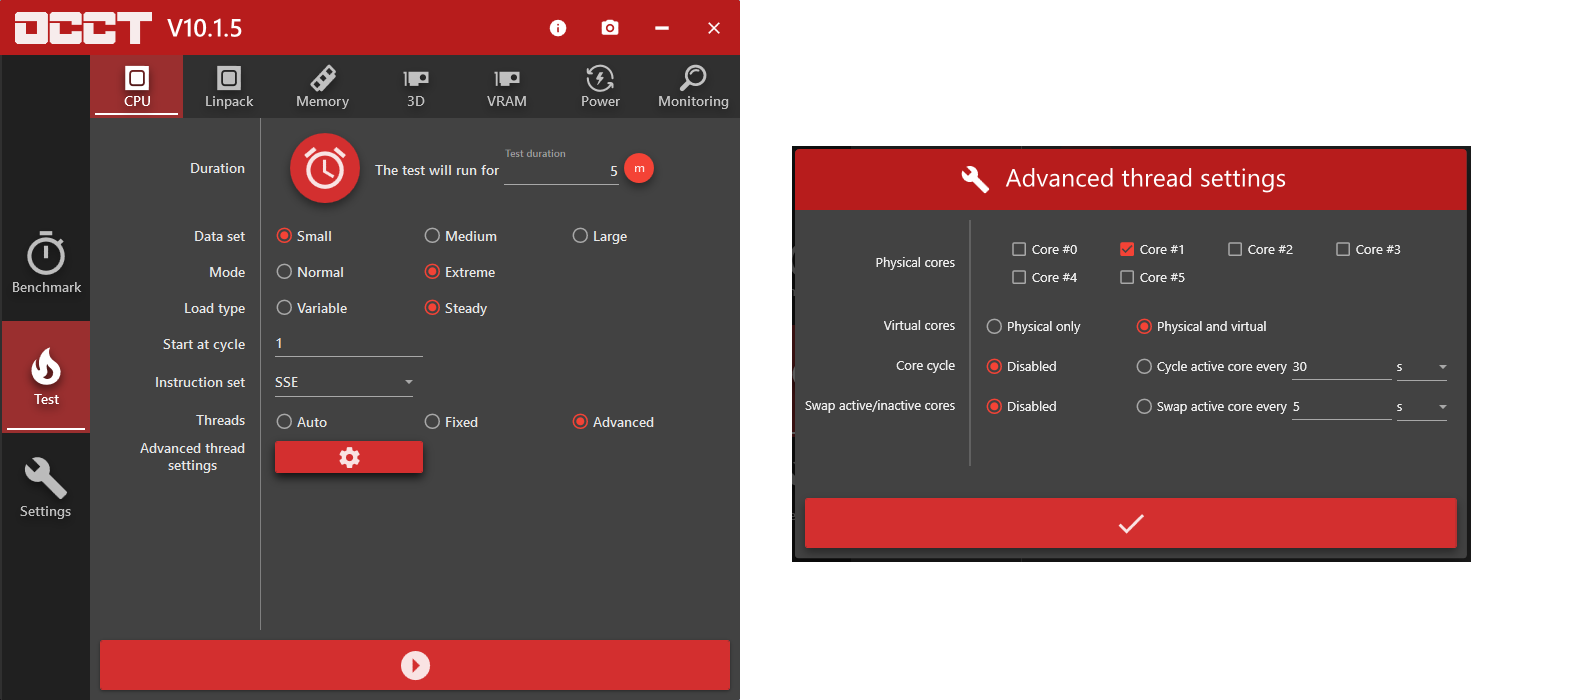Select Steady load type
This screenshot has height=700, width=1581.
(x=456, y=308)
